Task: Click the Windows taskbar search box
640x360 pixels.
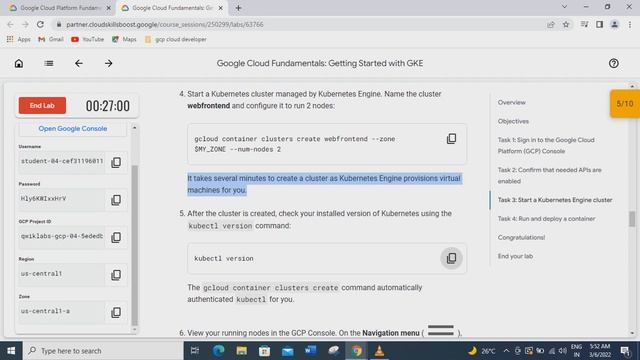Action: tap(103, 351)
